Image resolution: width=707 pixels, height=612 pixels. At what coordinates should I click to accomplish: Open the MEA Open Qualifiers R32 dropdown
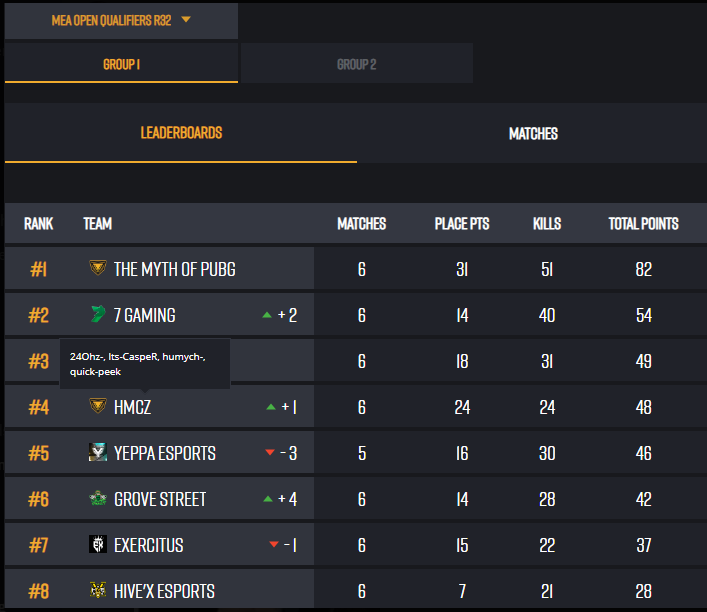point(121,21)
